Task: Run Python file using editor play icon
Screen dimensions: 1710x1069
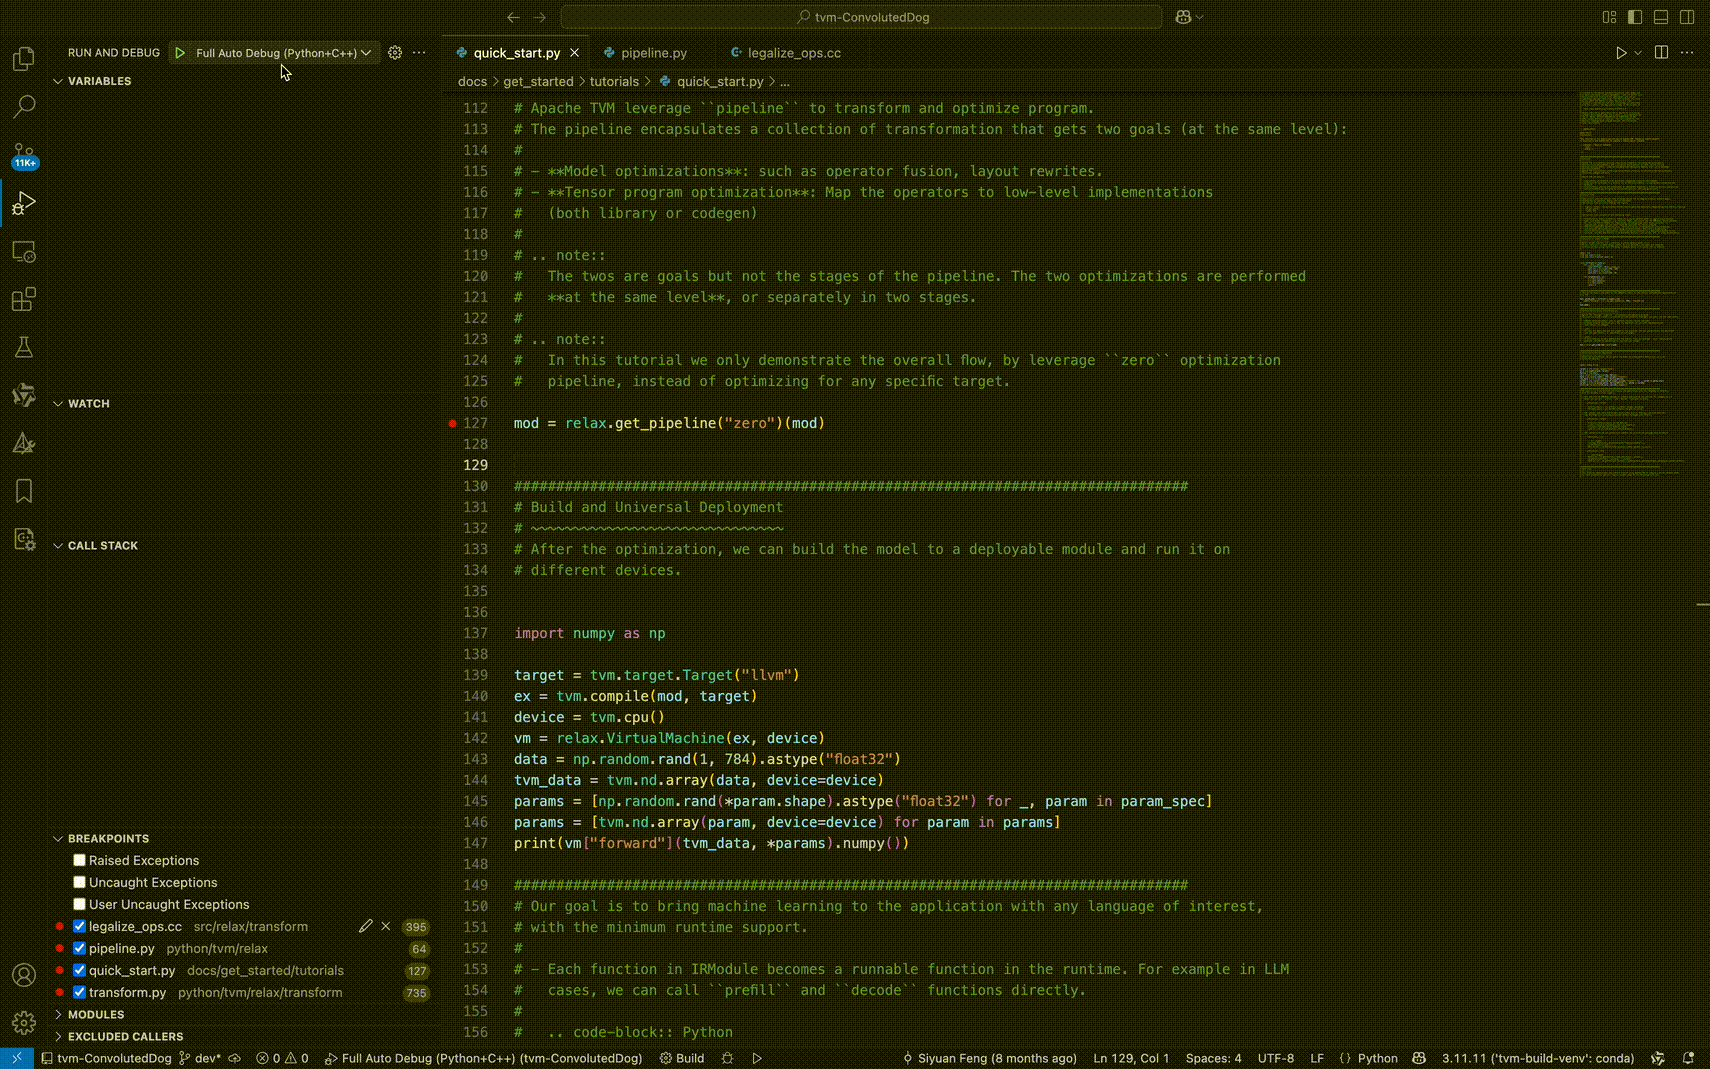Action: coord(1621,53)
